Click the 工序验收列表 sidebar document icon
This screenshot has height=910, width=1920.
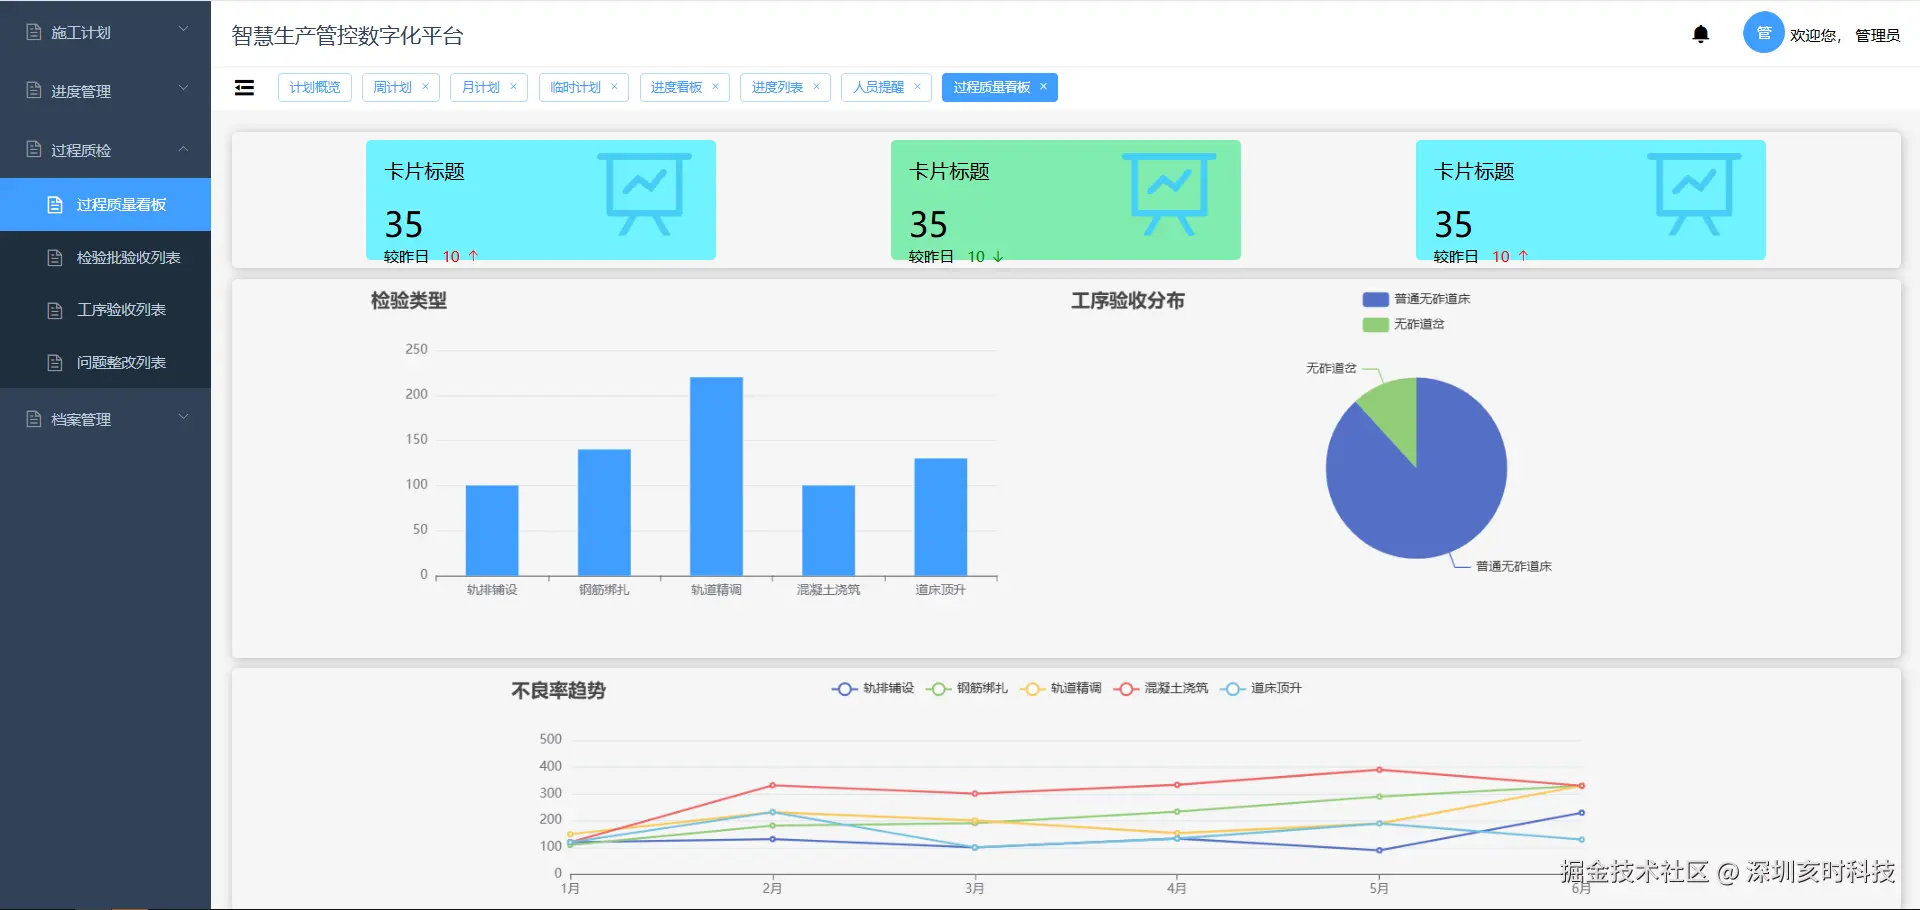[x=55, y=310]
